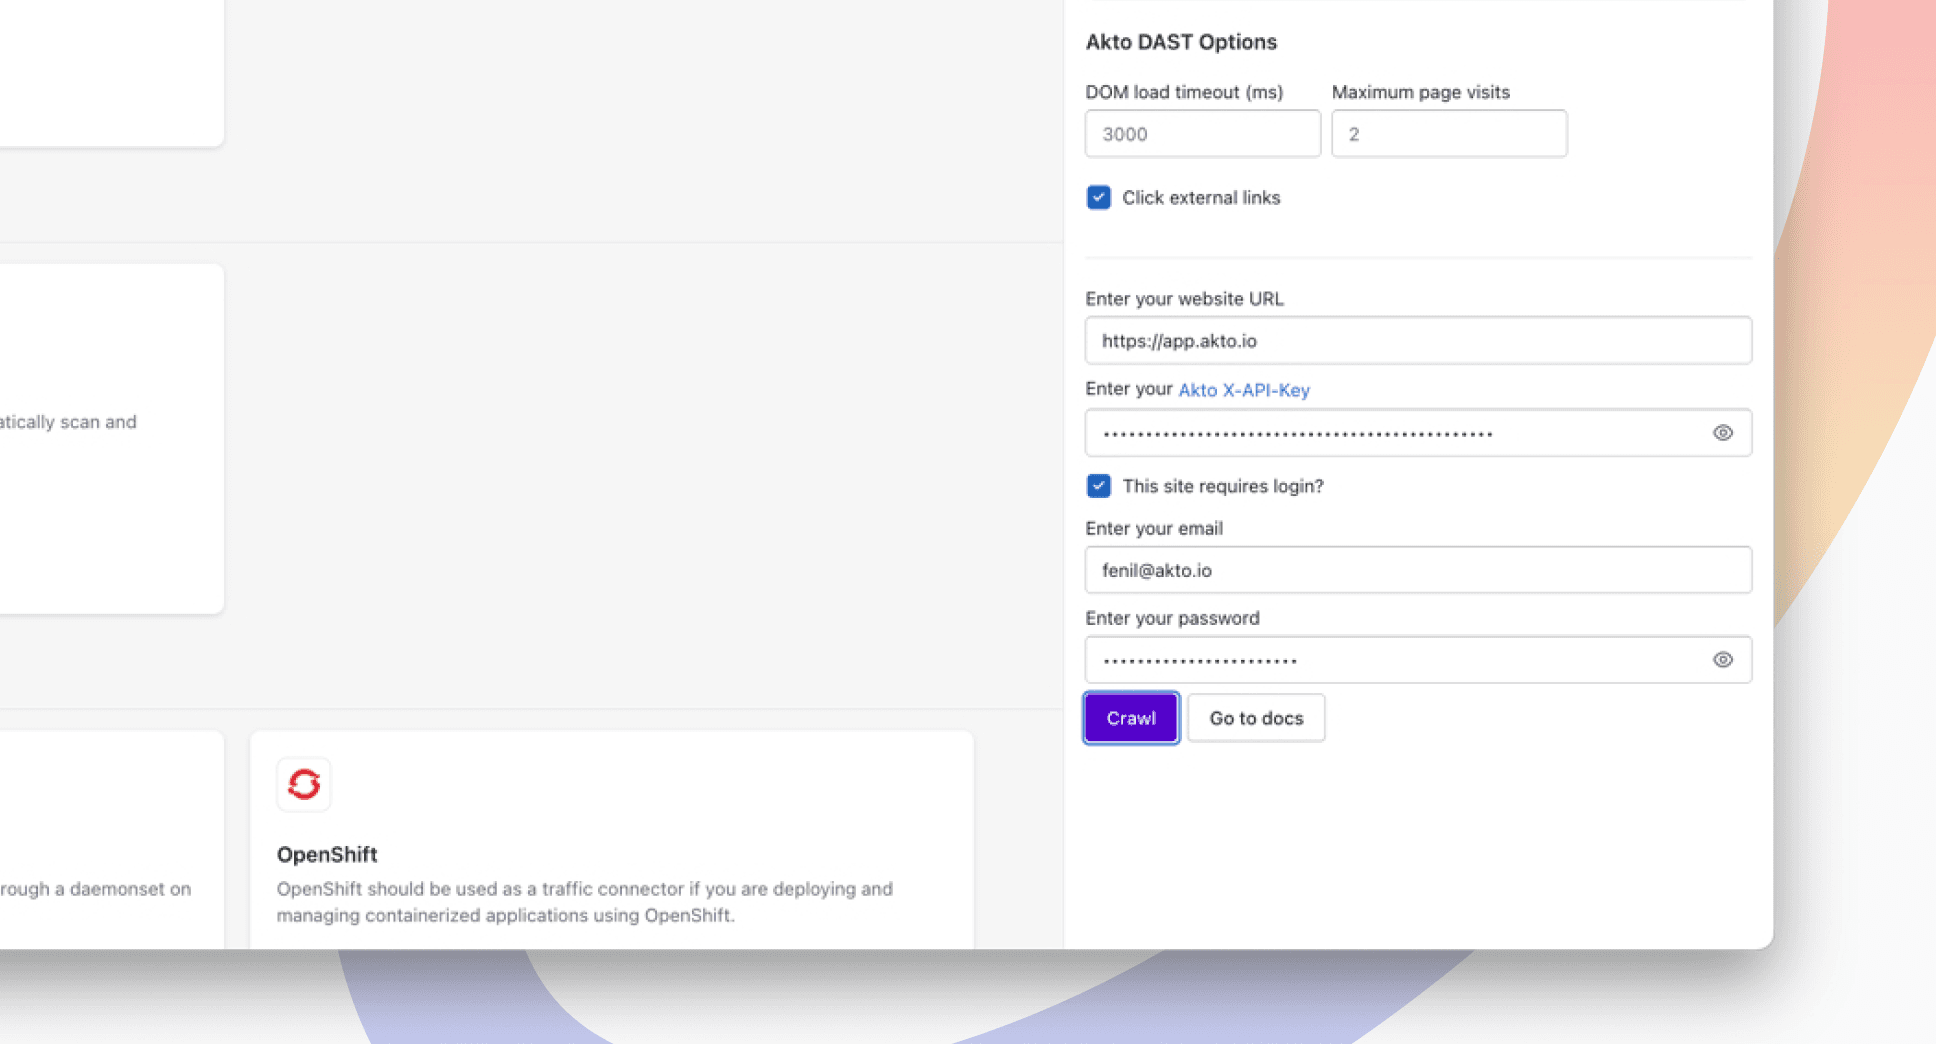Viewport: 1936px width, 1044px height.
Task: Select the Akto X-API-Key password field
Action: 1418,433
